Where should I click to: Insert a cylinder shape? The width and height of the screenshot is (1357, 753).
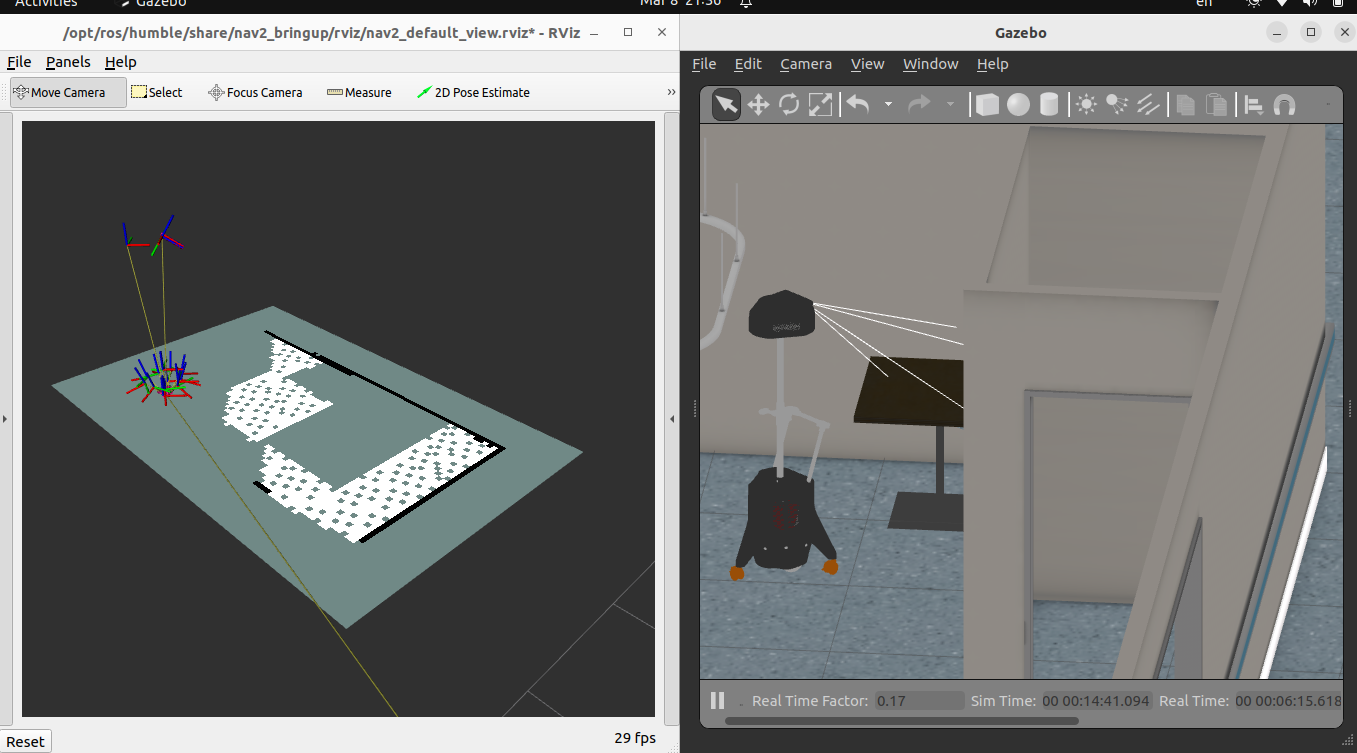click(x=1049, y=105)
